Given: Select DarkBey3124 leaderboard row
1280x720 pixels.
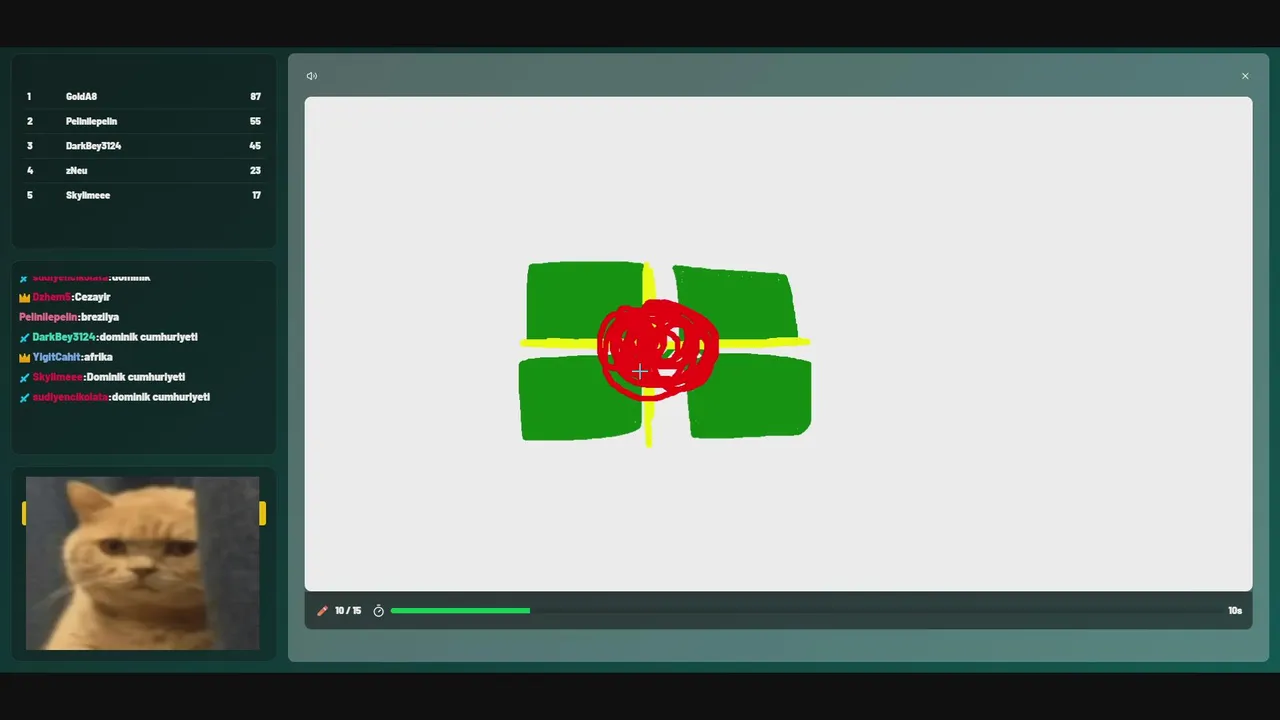Looking at the screenshot, I should coord(144,146).
